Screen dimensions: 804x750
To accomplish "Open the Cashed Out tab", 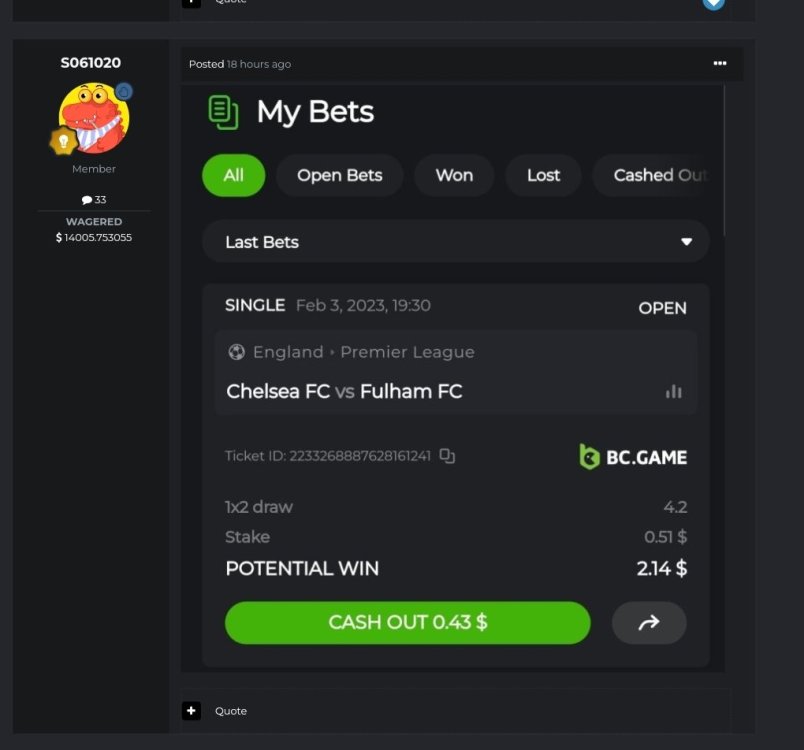I will click(655, 175).
